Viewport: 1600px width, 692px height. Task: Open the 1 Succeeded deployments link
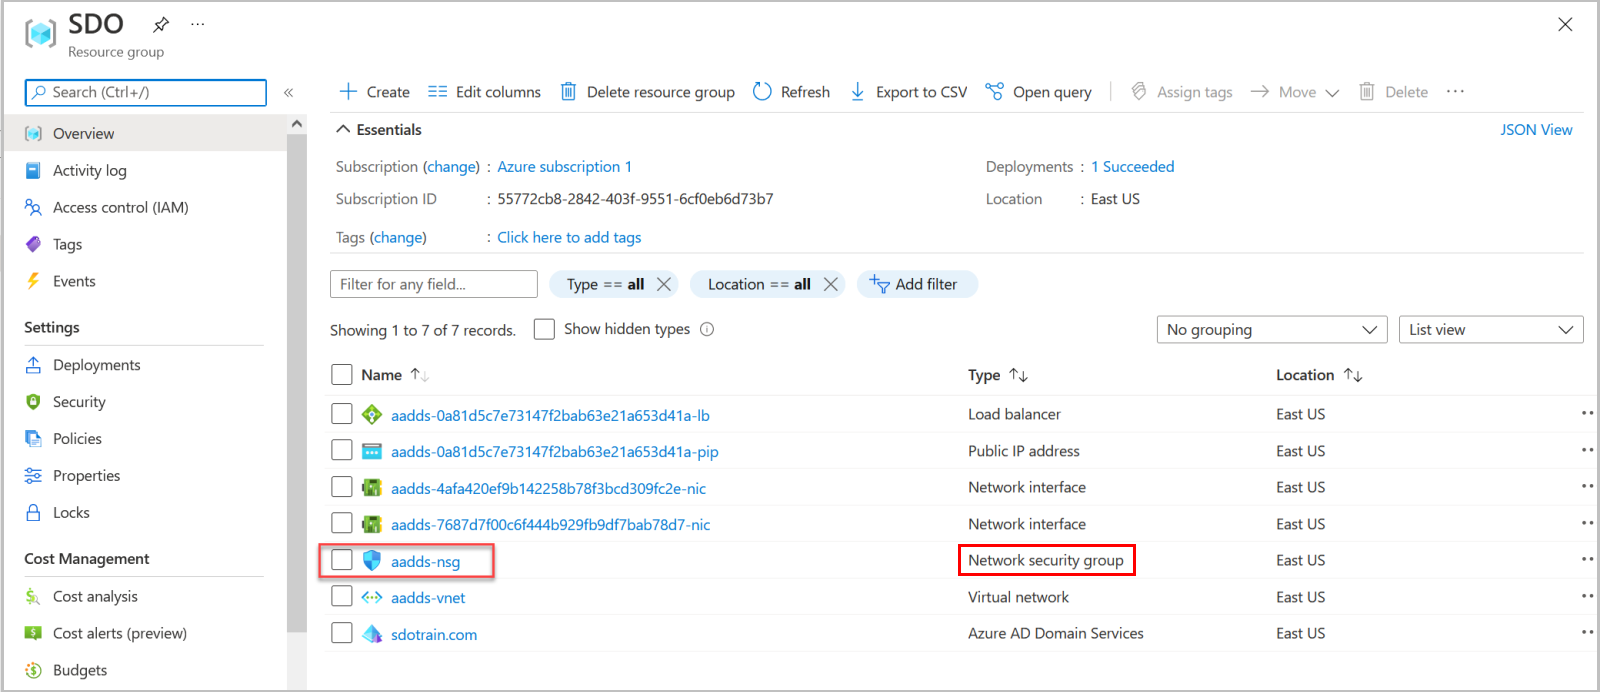tap(1132, 167)
